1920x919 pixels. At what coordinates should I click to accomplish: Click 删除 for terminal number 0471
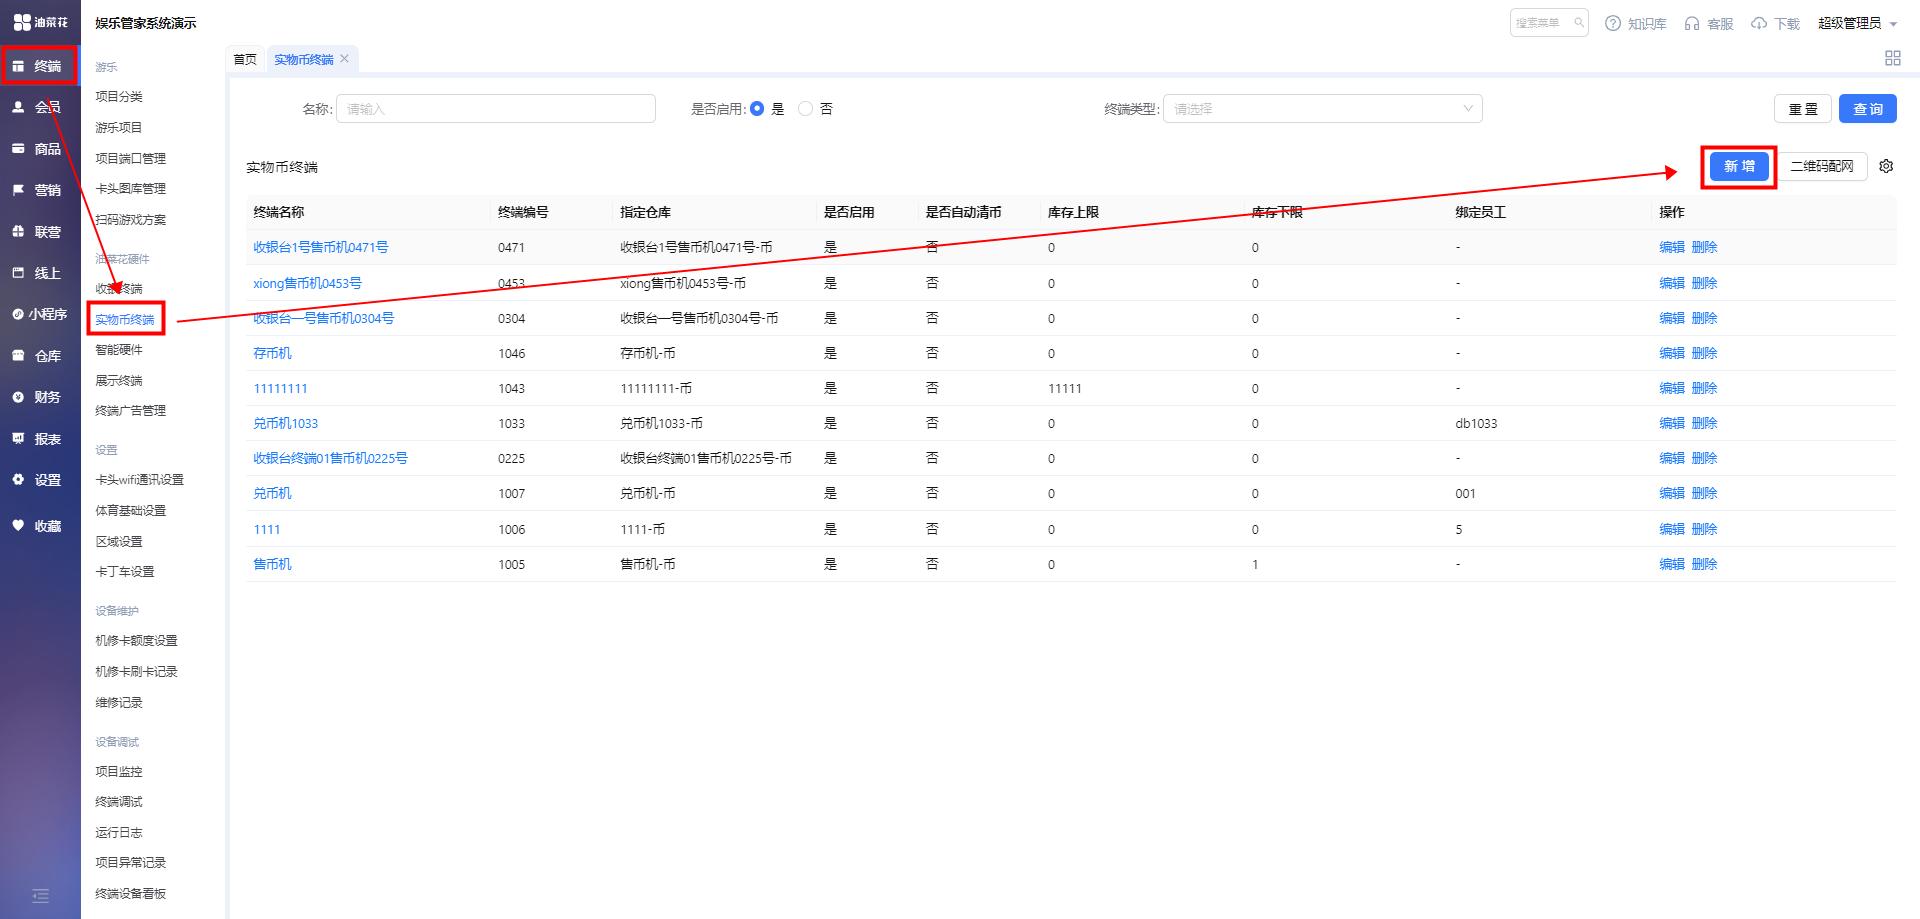[1704, 247]
